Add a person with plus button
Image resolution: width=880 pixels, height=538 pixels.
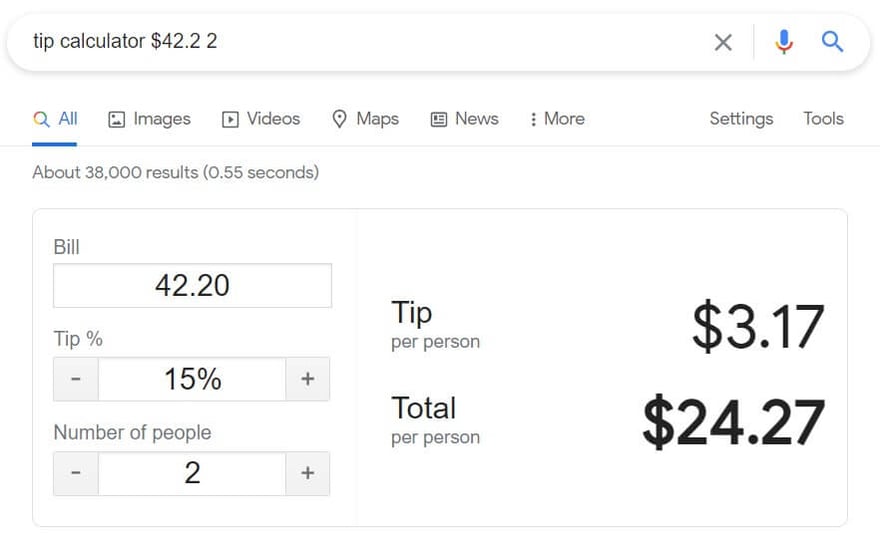coord(308,473)
